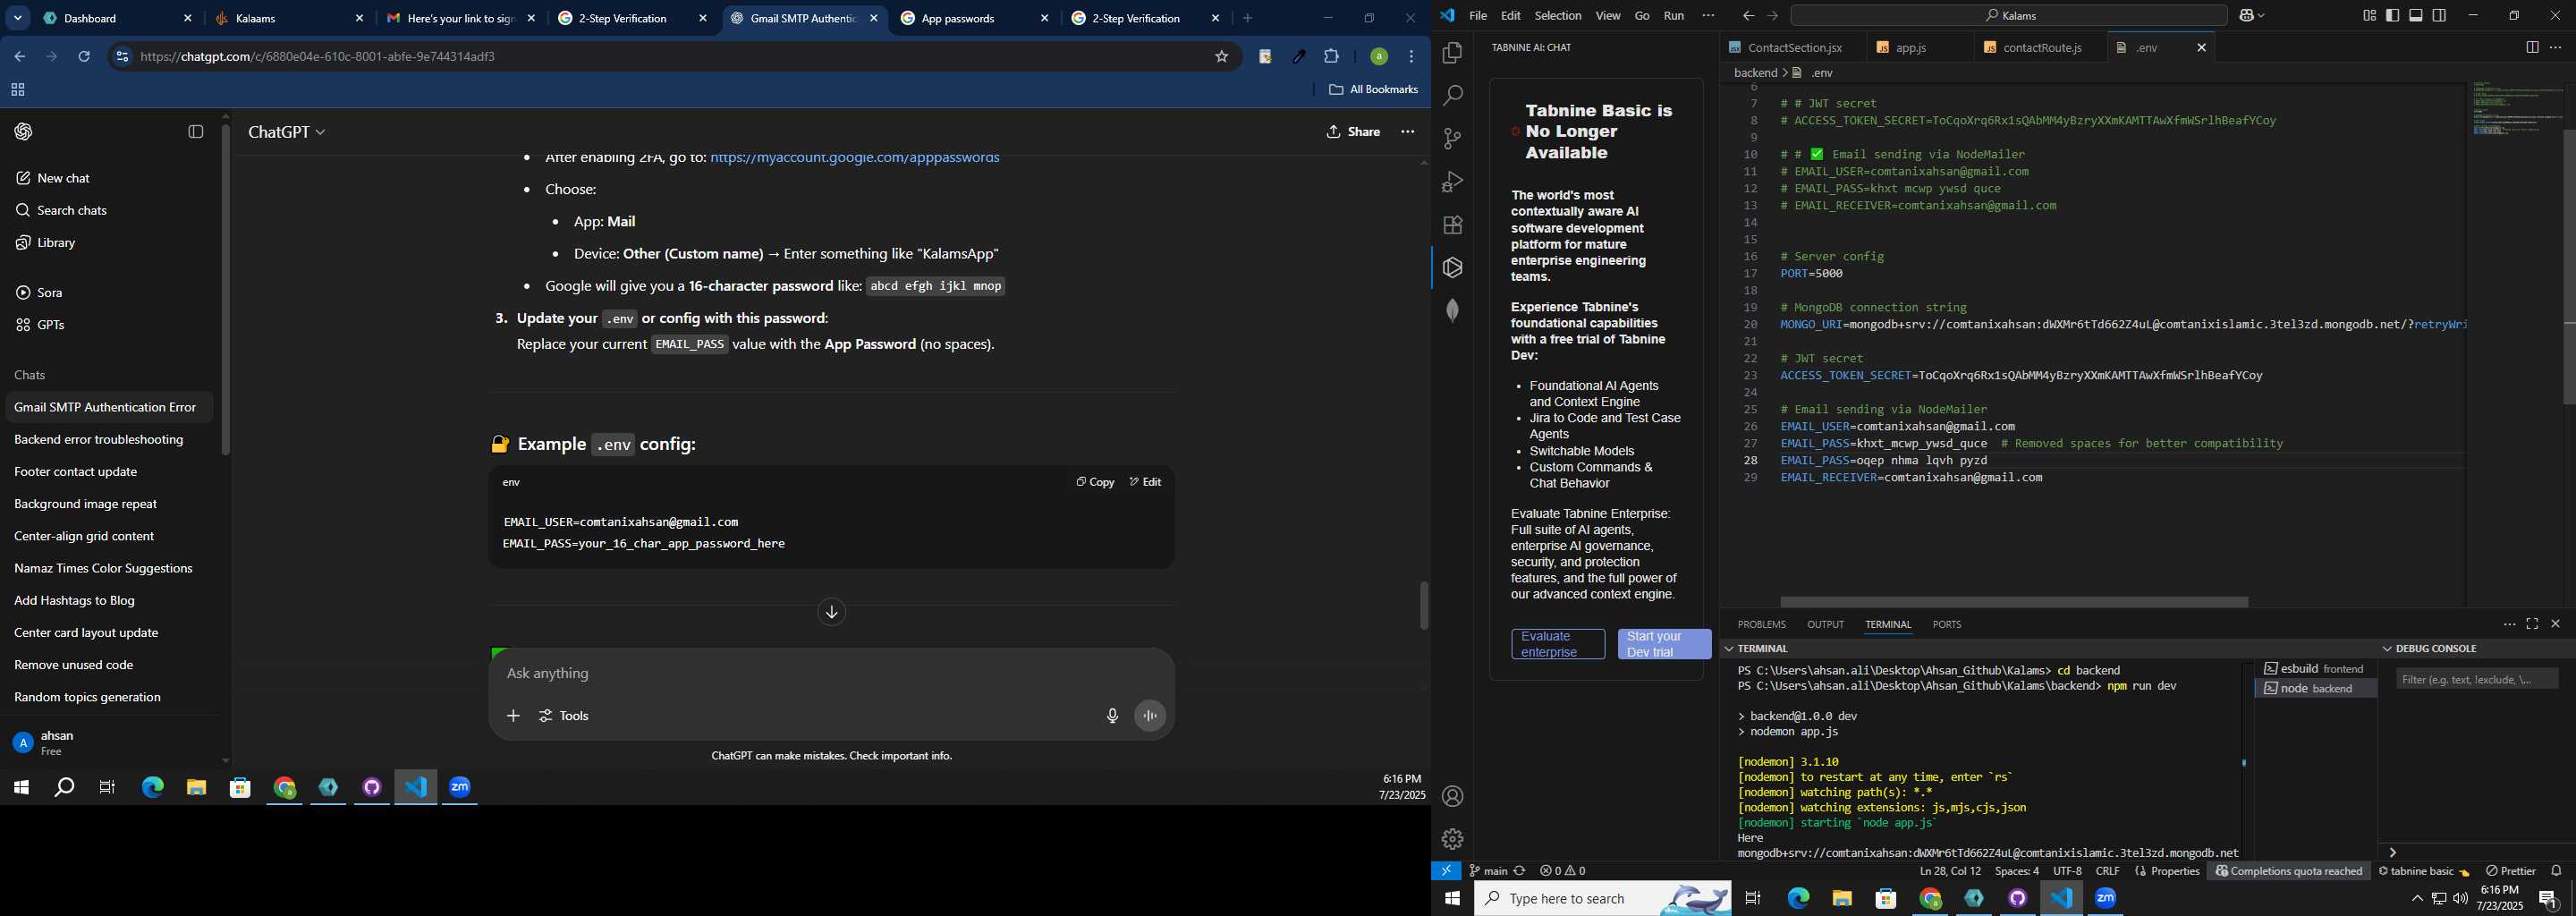The image size is (2576, 916).
Task: Switch to App passwords Chrome tab
Action: 975,19
